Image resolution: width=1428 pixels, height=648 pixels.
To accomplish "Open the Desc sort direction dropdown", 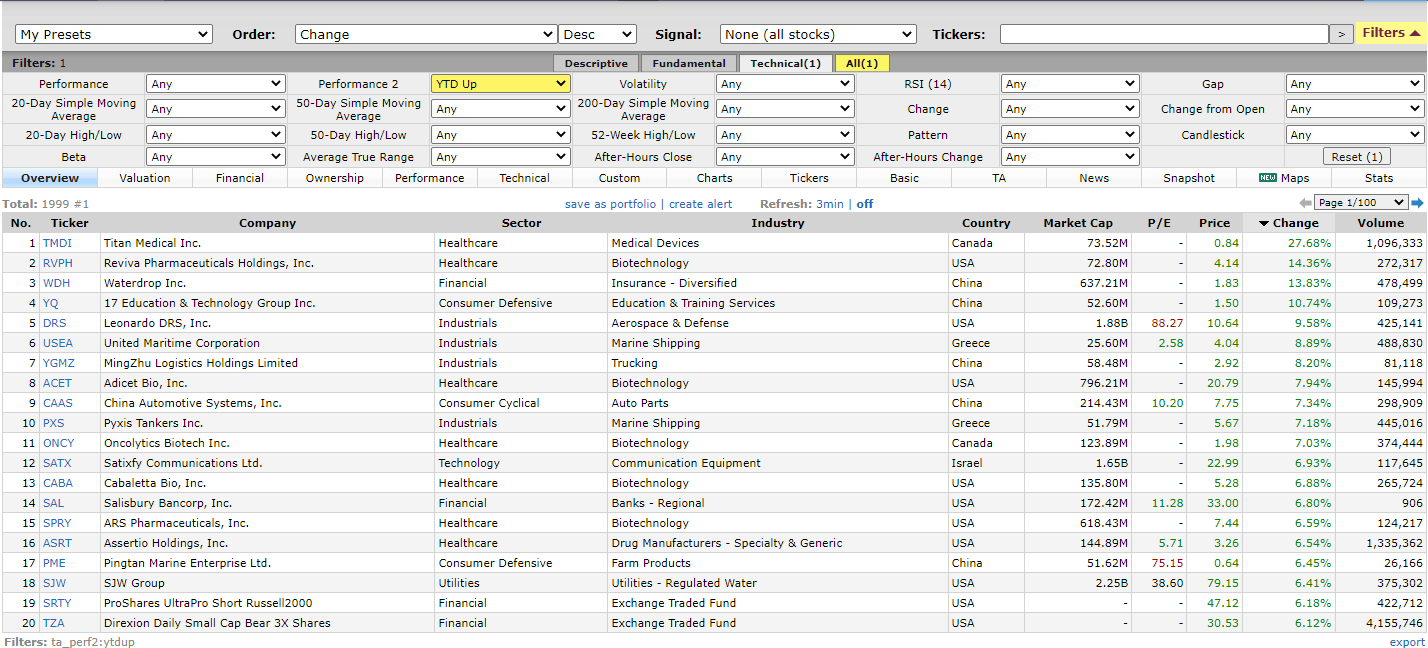I will pyautogui.click(x=597, y=34).
